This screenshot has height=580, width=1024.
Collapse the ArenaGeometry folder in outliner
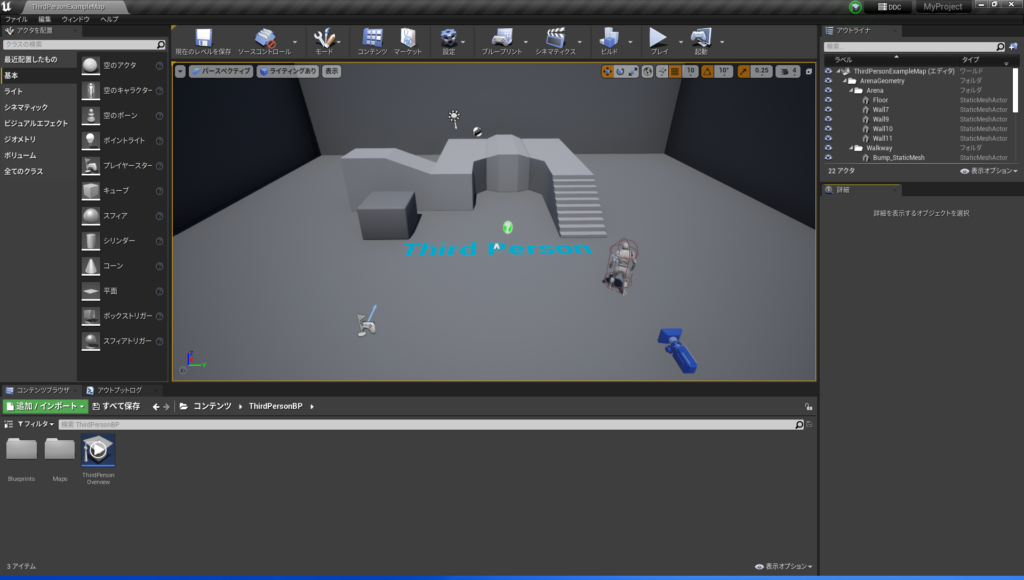point(845,81)
